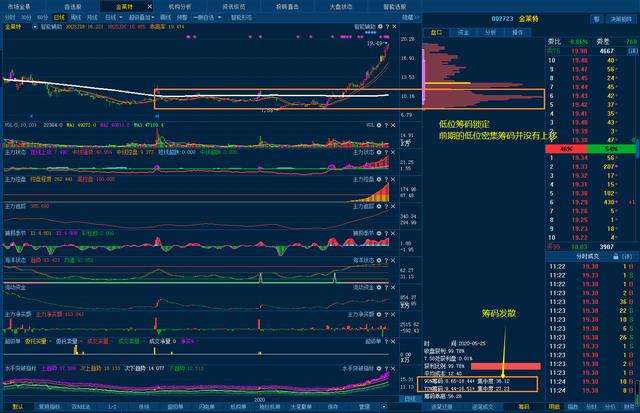640x413 pixels.
Task: Switch to 机构分析 tab
Action: click(180, 7)
